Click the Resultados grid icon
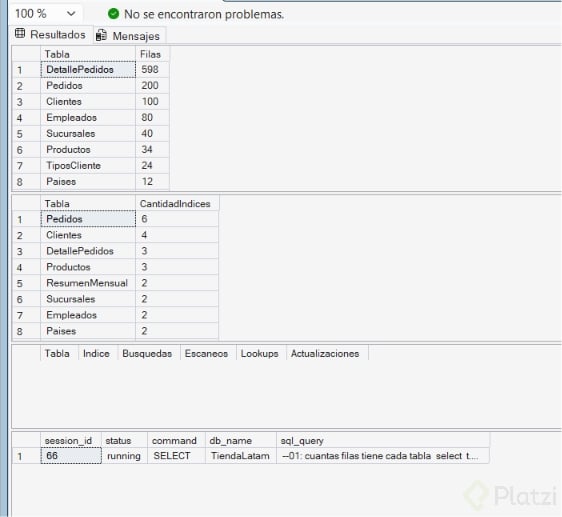This screenshot has height=517, width=562. [x=20, y=34]
